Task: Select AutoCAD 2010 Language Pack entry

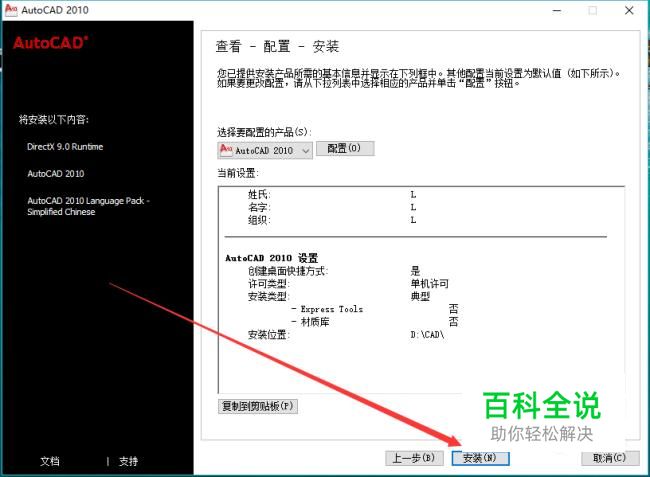Action: (88, 206)
